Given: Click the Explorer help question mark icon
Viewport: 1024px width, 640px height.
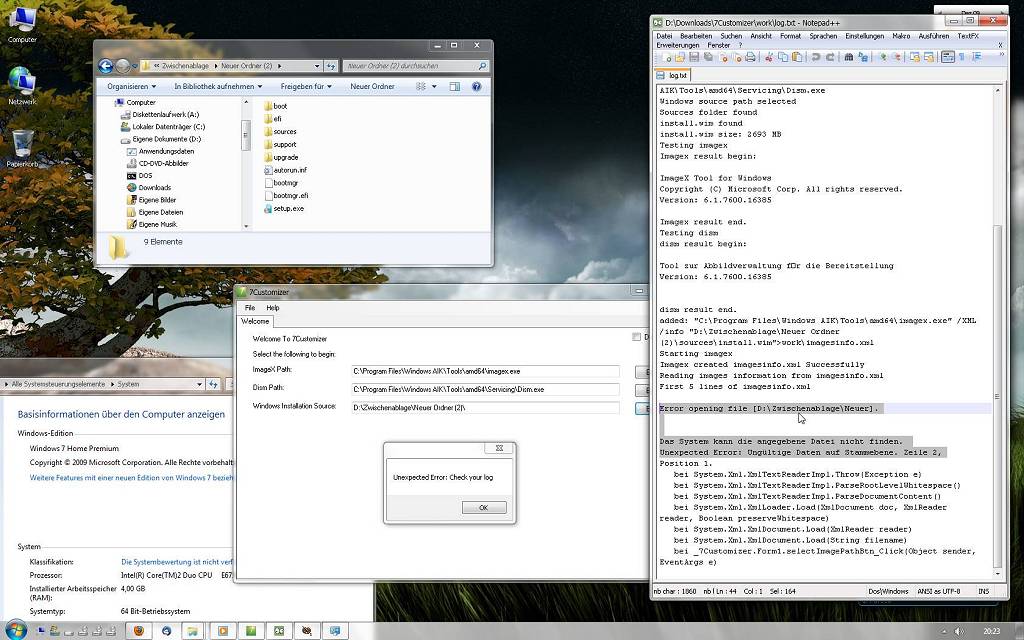Looking at the screenshot, I should click(477, 86).
